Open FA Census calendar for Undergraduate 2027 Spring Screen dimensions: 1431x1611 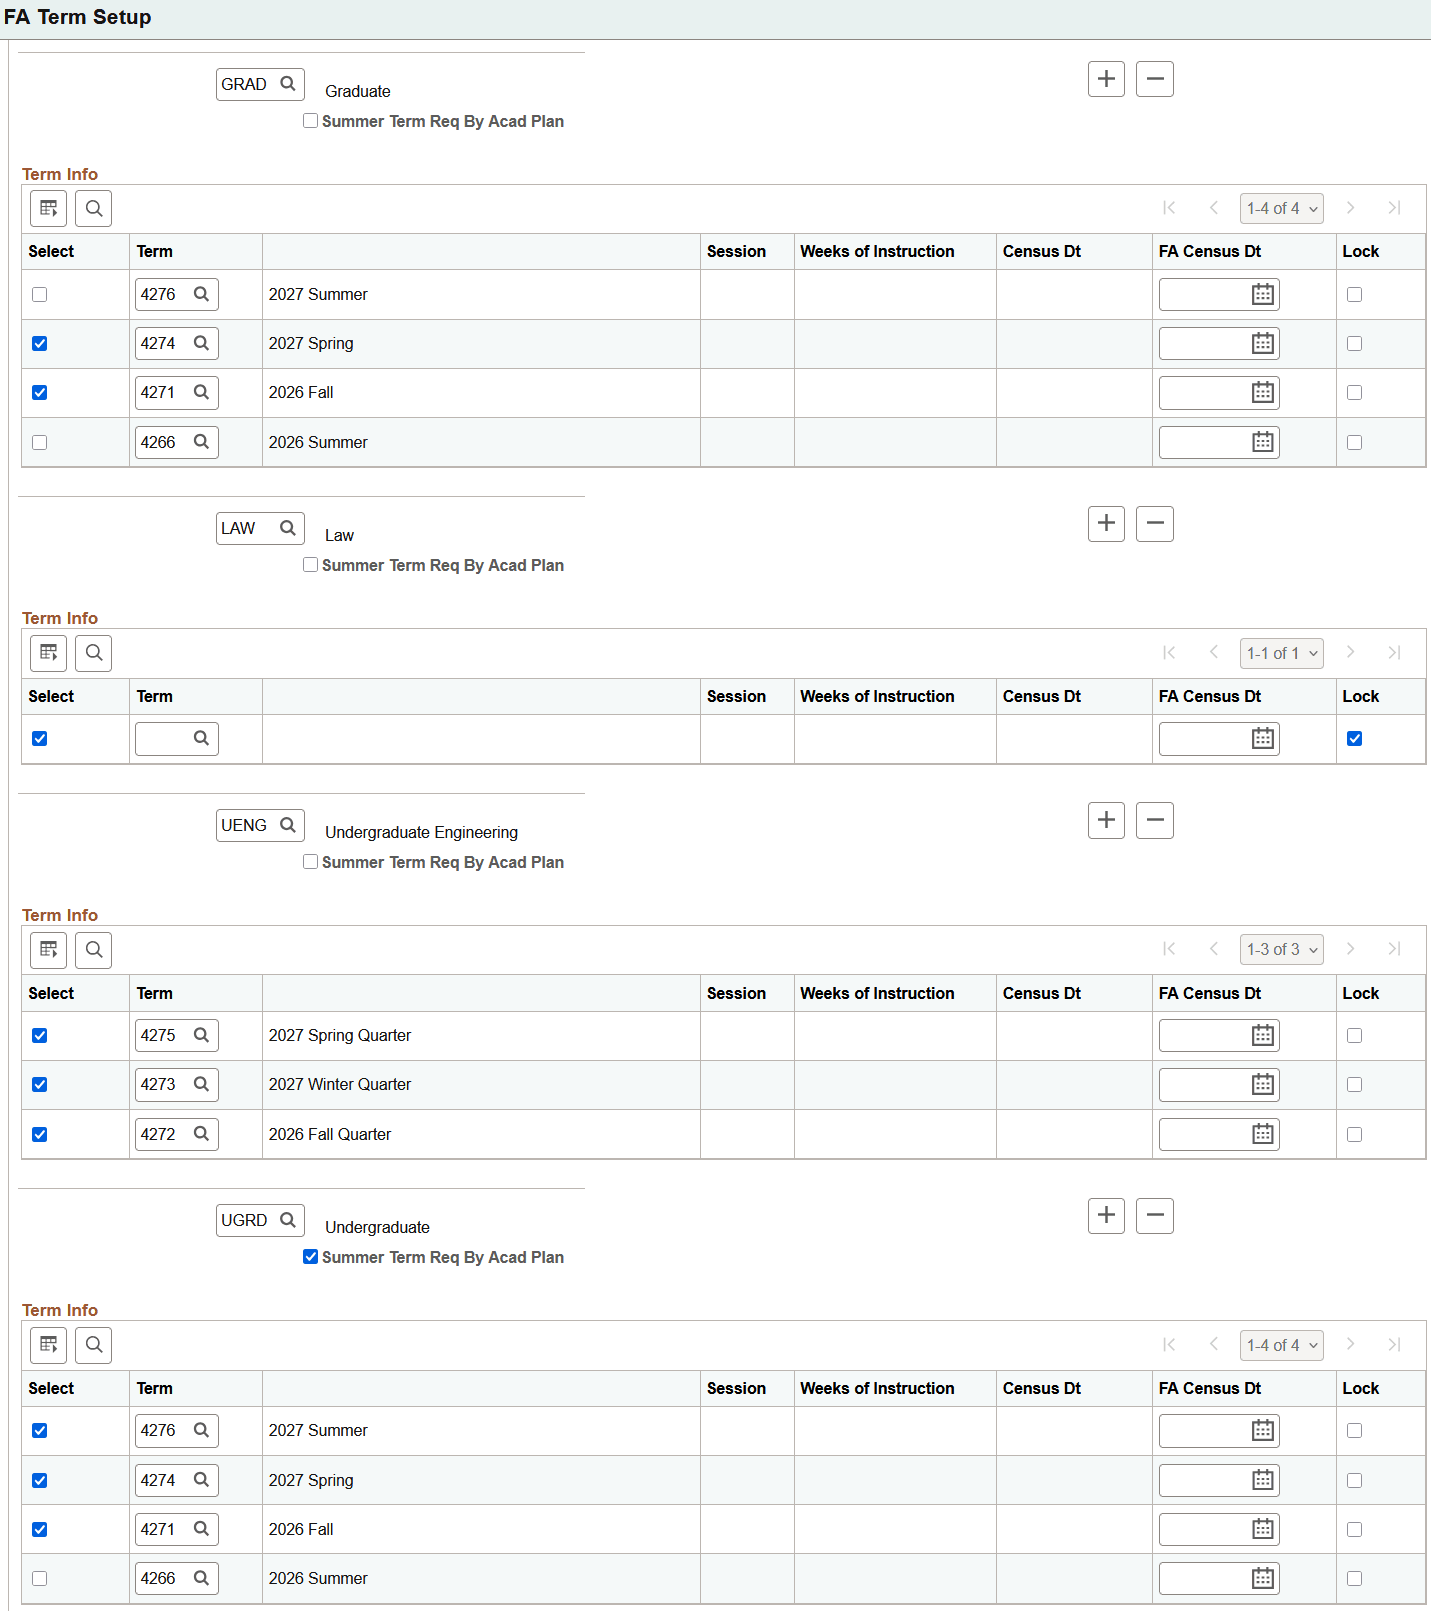pos(1263,1480)
